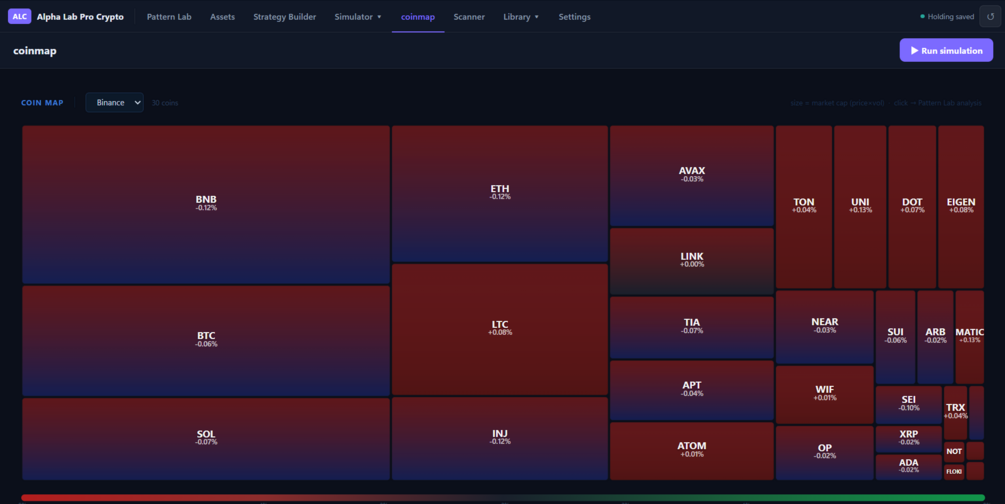This screenshot has height=504, width=1005.
Task: Click the Holding saved status
Action: point(947,17)
